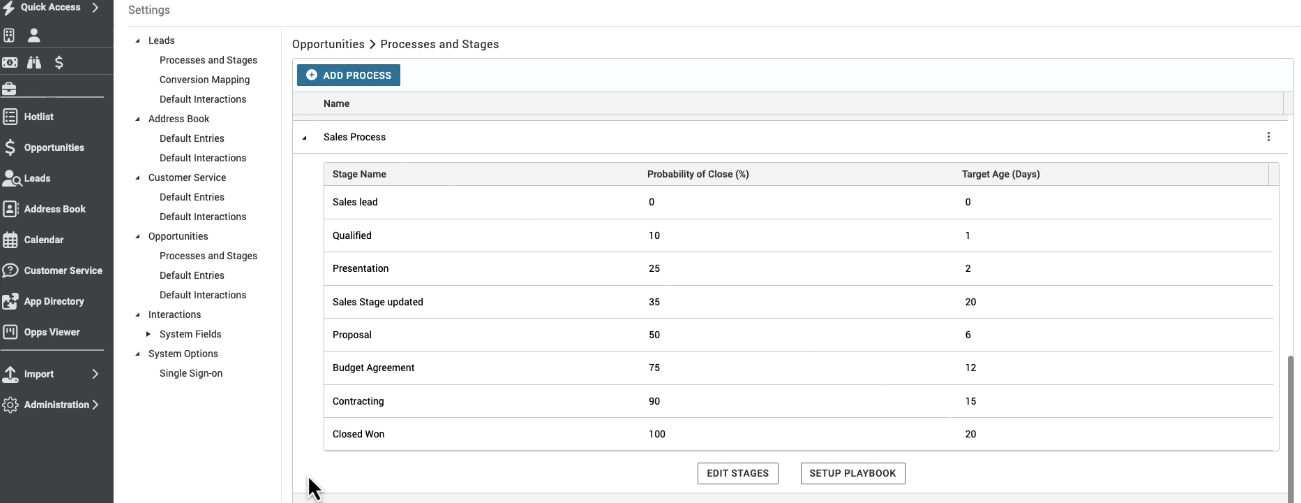Viewport: 1301px width, 503px height.
Task: Click the Presentation stage name
Action: [360, 269]
